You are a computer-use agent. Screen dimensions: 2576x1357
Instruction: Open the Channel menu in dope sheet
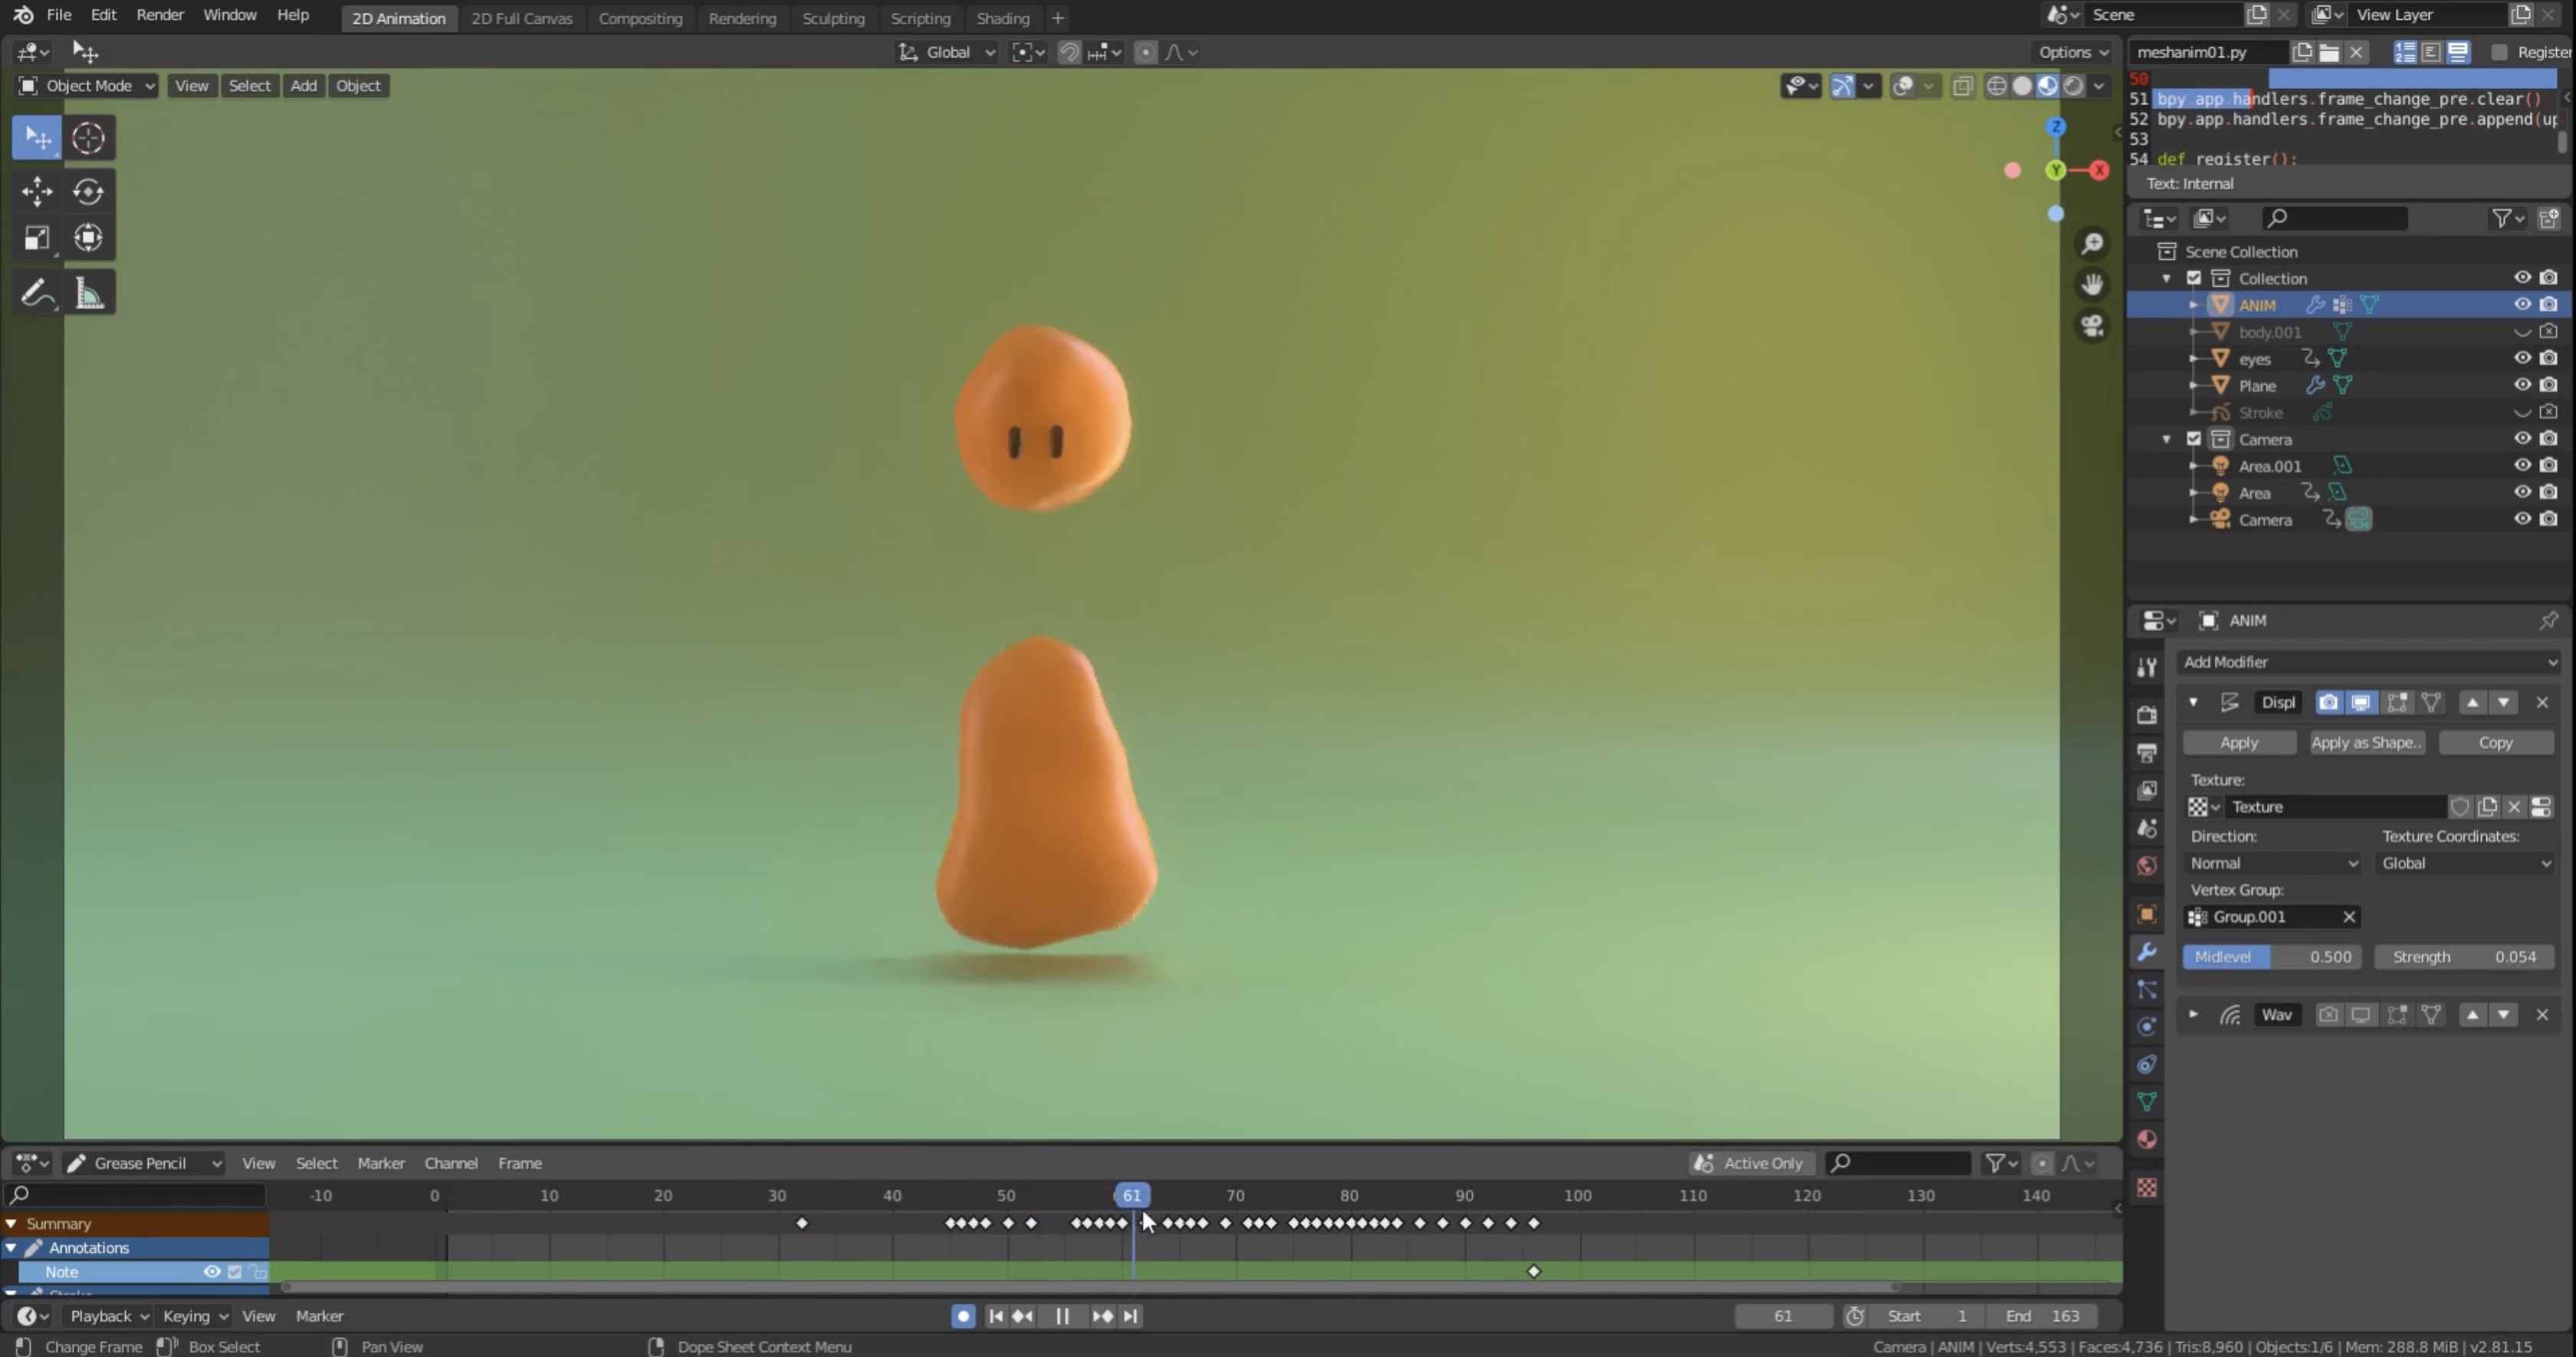click(x=451, y=1163)
